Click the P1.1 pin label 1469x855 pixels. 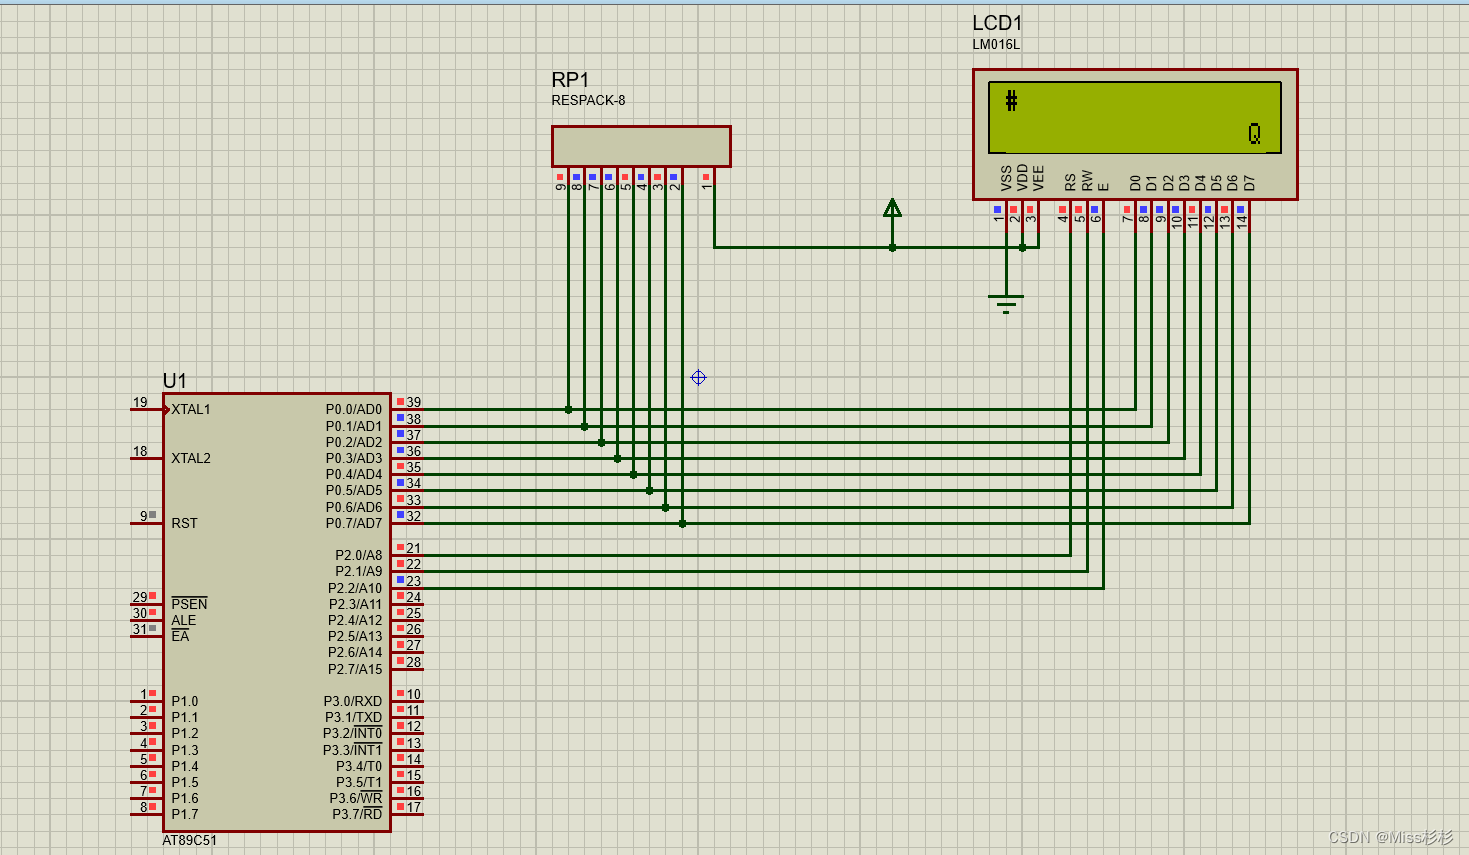click(185, 717)
